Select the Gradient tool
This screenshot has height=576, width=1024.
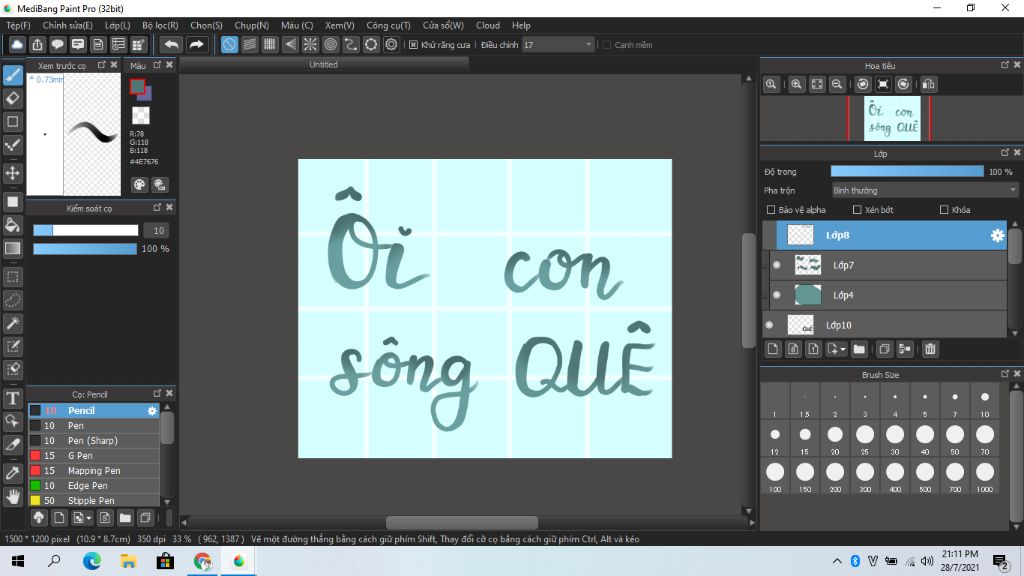pos(13,248)
